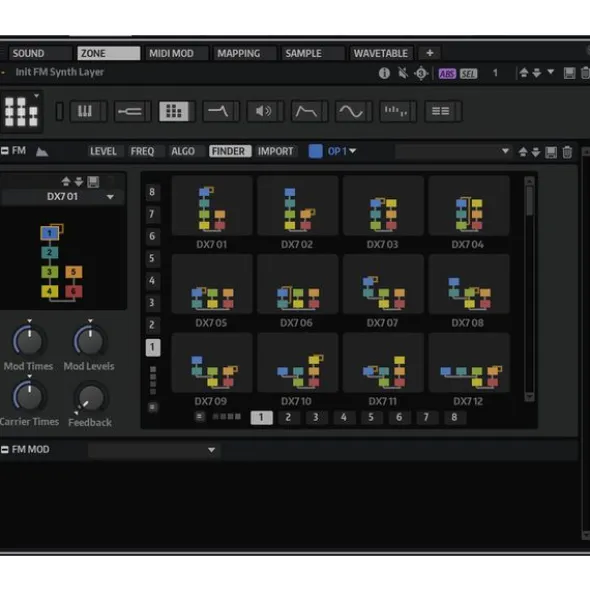Show the step modulator section icon
590x591 pixels.
(x=395, y=112)
